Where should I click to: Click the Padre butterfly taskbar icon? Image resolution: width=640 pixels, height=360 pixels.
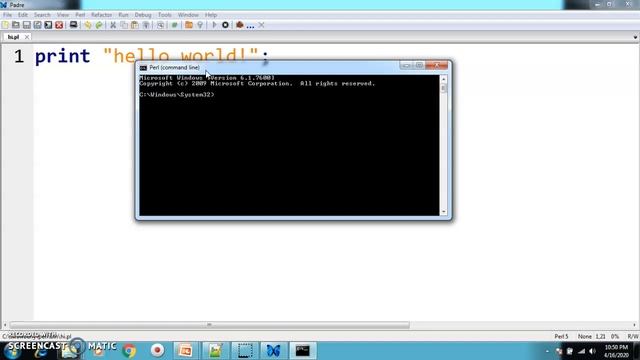273,351
